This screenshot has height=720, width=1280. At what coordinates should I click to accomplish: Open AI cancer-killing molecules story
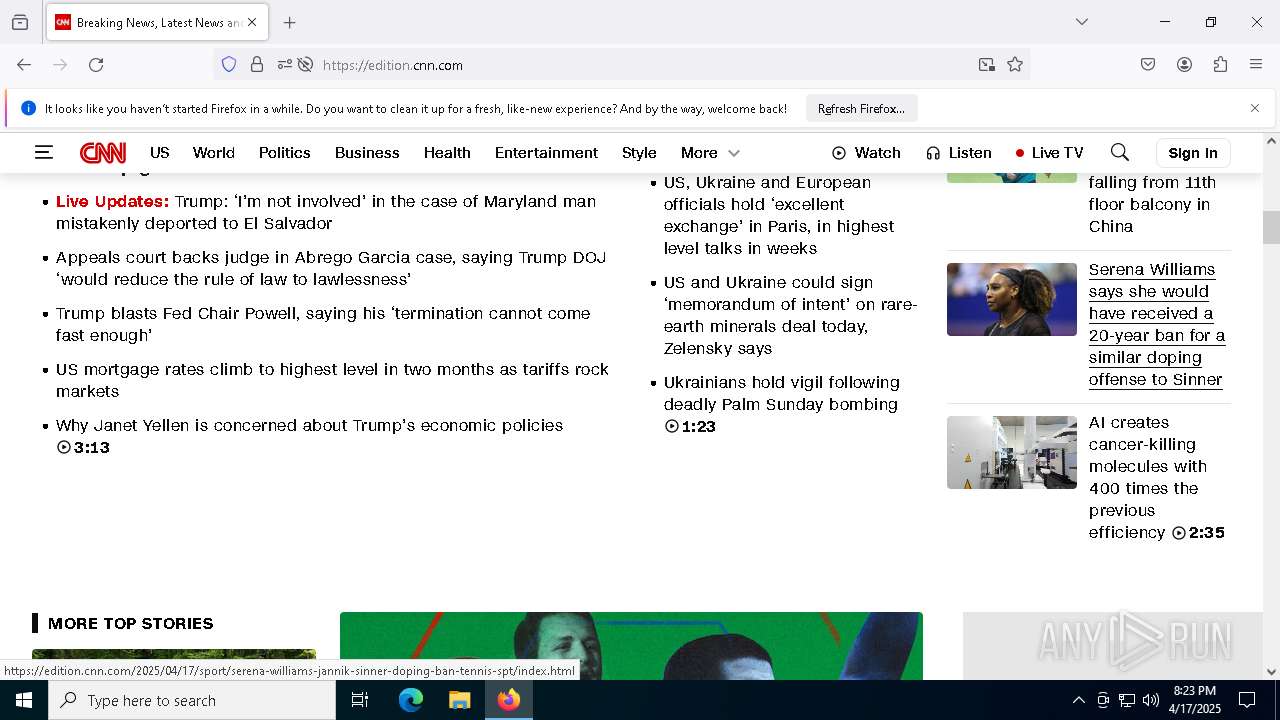pos(1157,477)
